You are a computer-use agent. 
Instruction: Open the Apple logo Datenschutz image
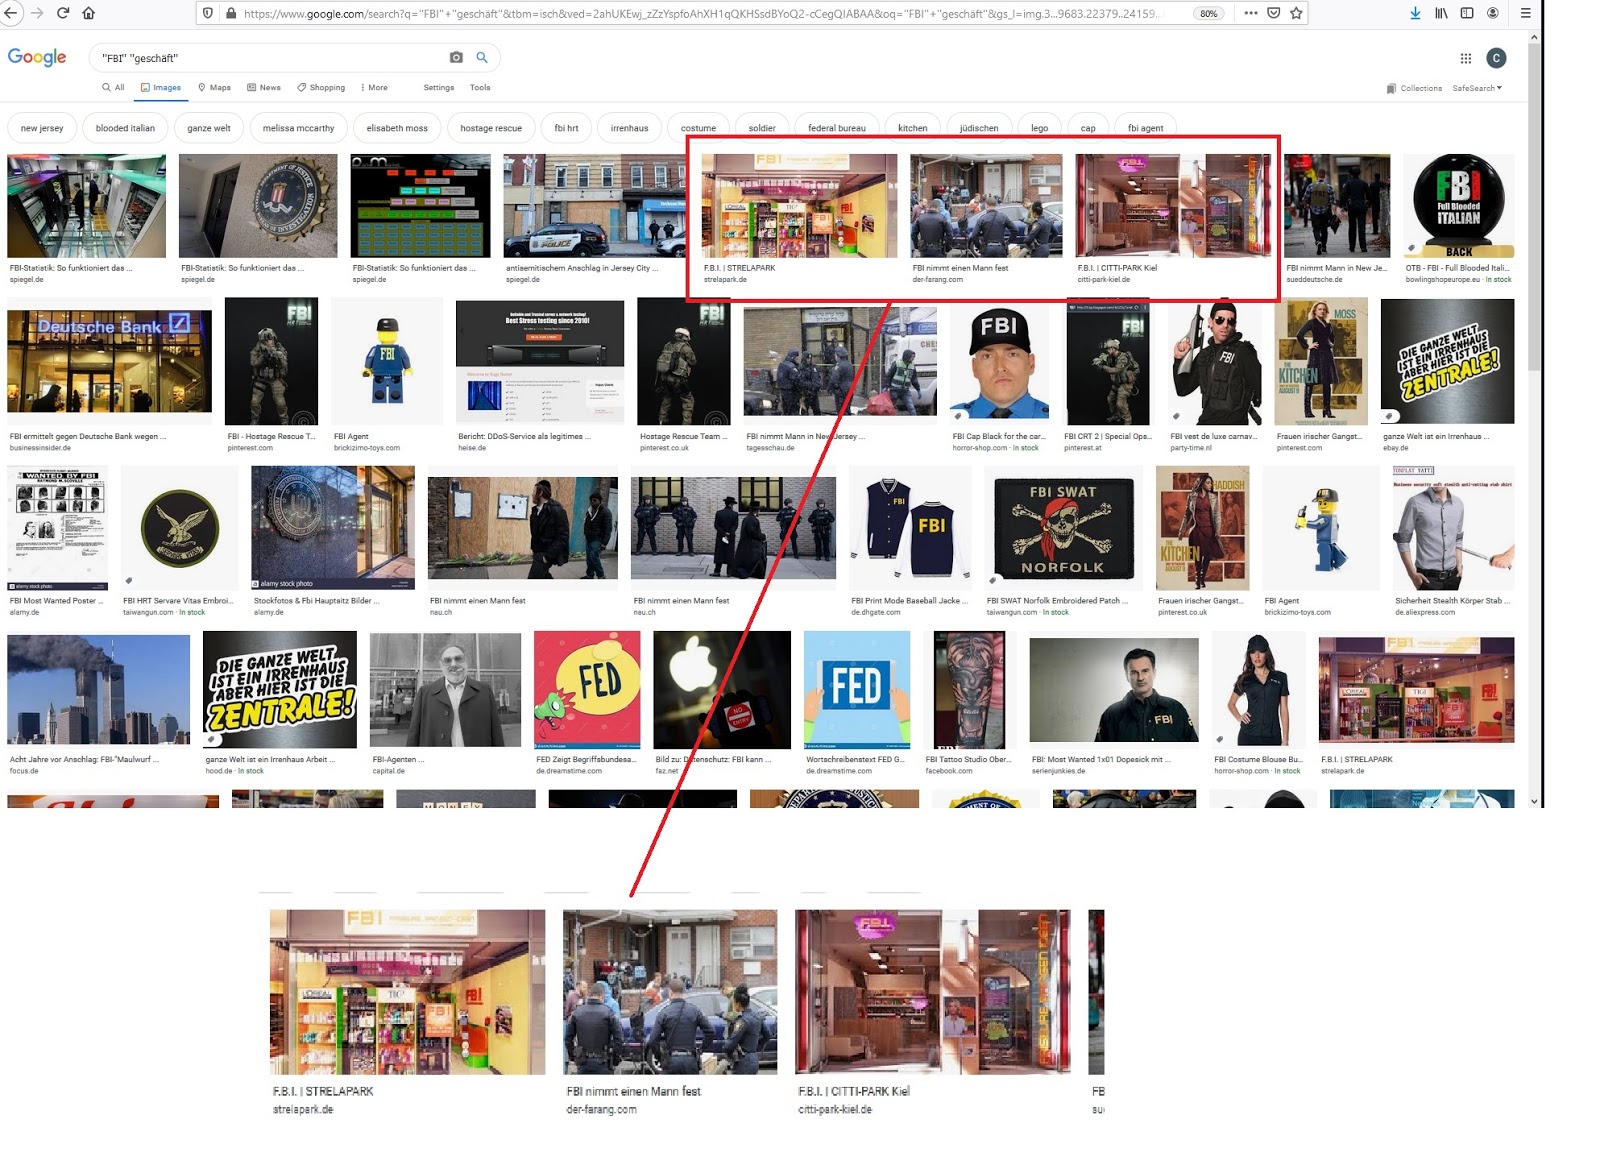721,689
